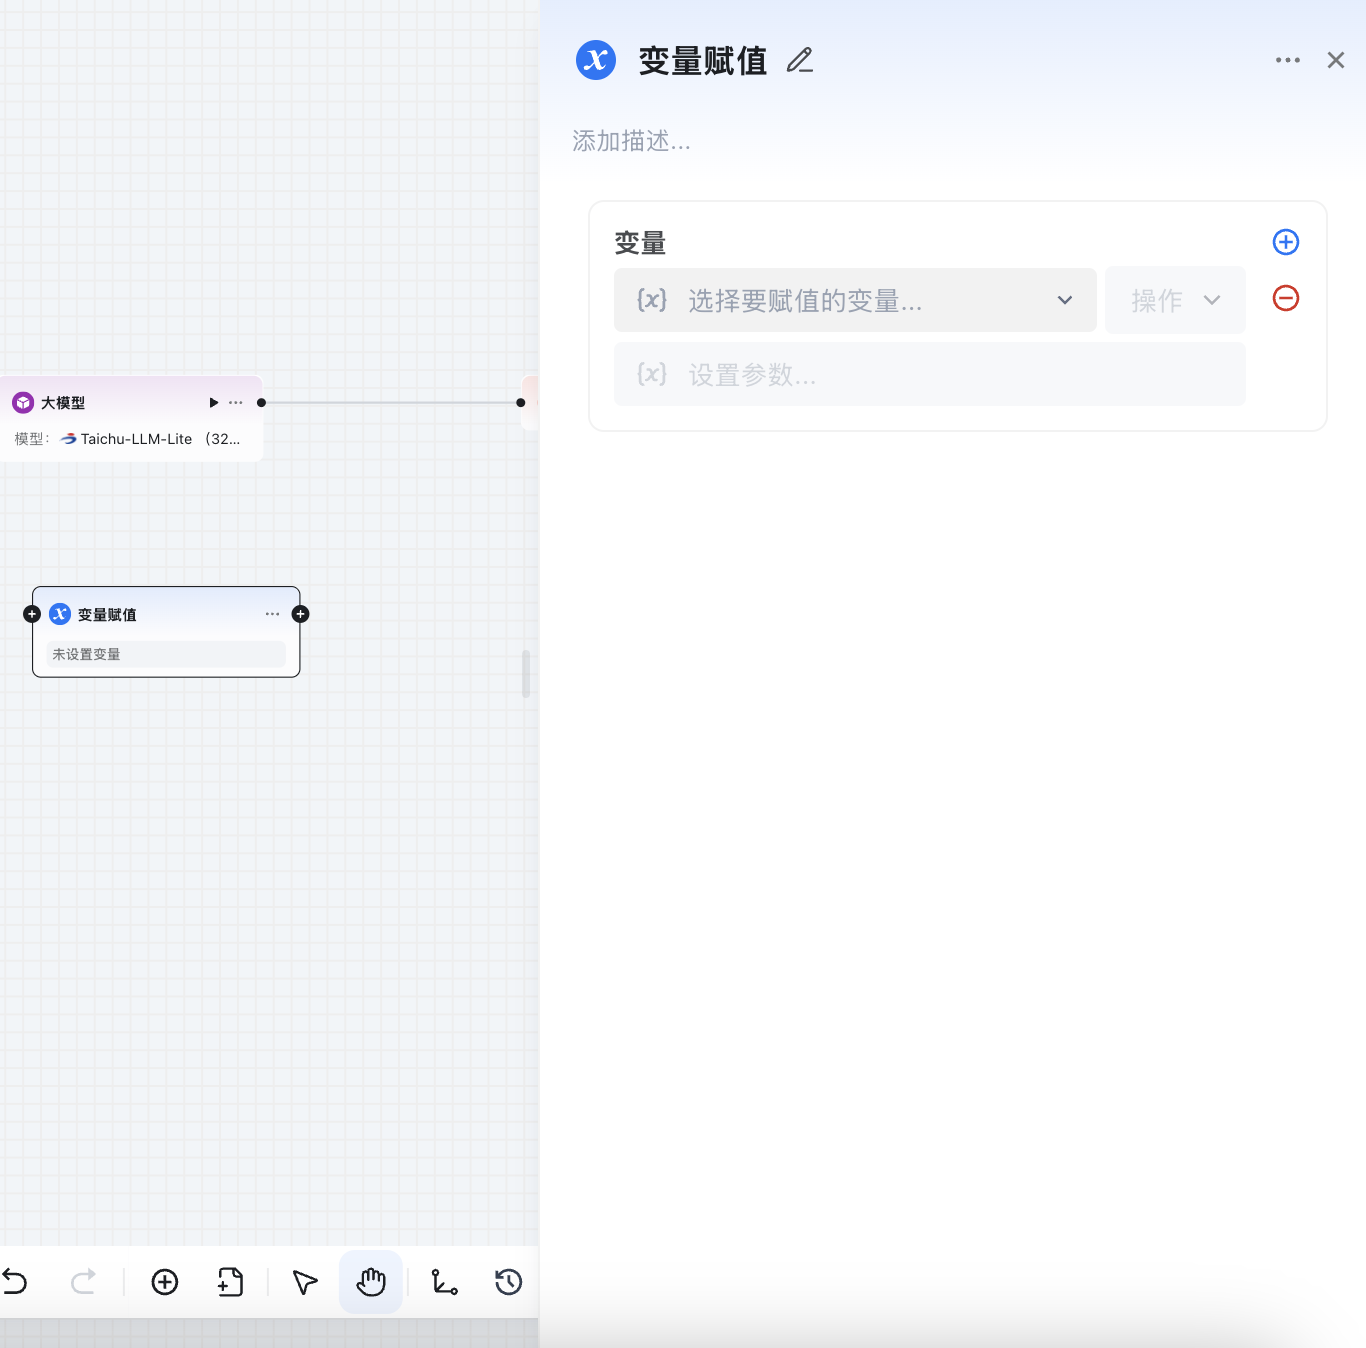
Task: Open the 大模型 node's ellipsis menu
Action: (235, 402)
